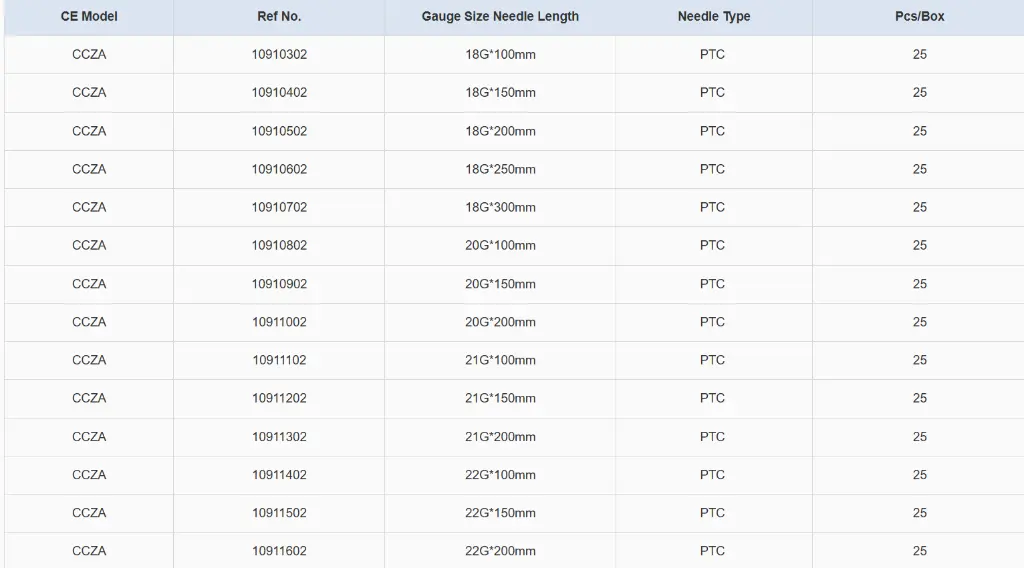Click the Pcs/Box column header
This screenshot has height=568, width=1024.
point(919,17)
